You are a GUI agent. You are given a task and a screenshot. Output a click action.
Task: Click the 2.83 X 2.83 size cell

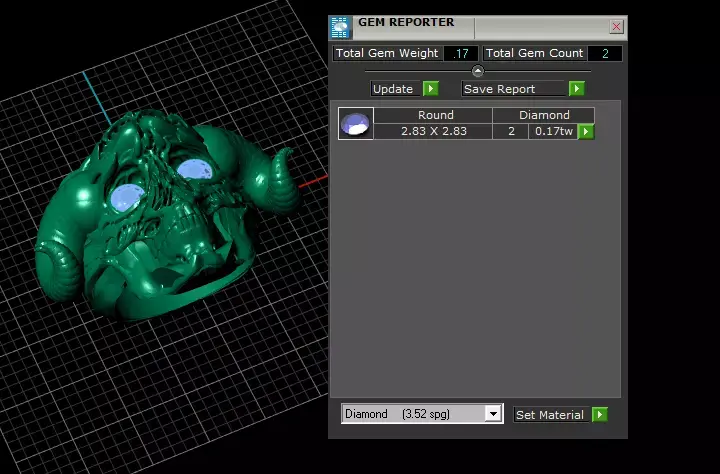click(x=433, y=131)
